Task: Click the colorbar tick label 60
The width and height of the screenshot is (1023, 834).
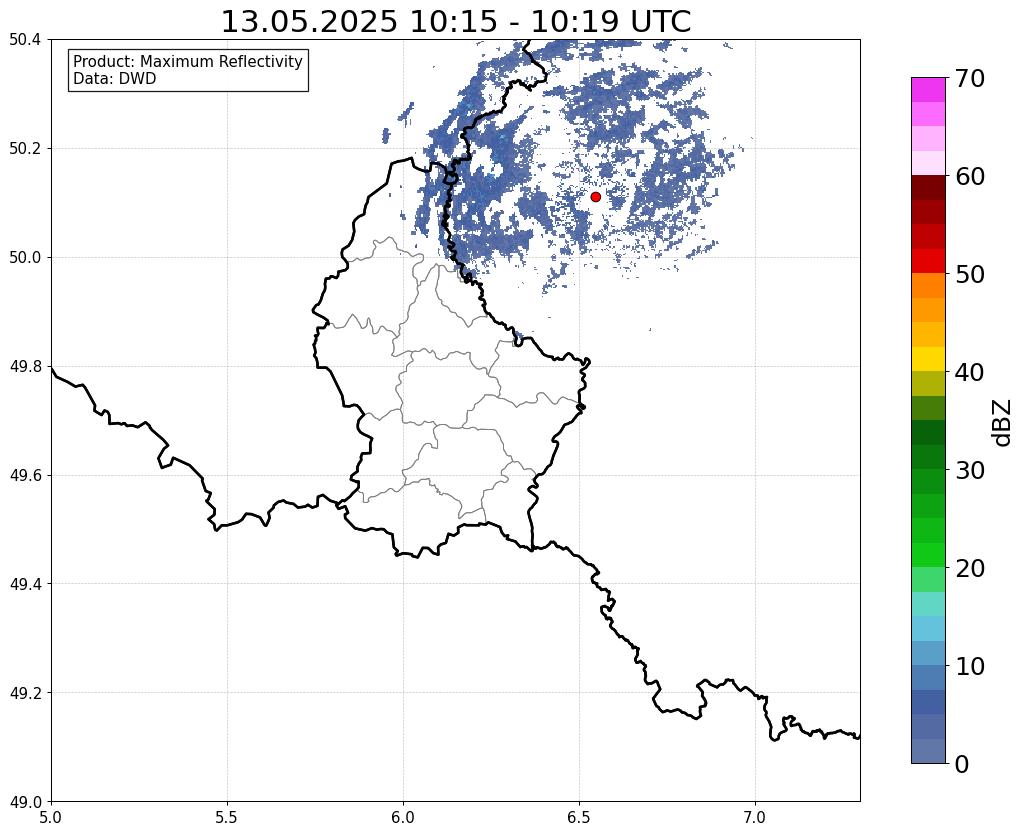Action: (x=970, y=176)
